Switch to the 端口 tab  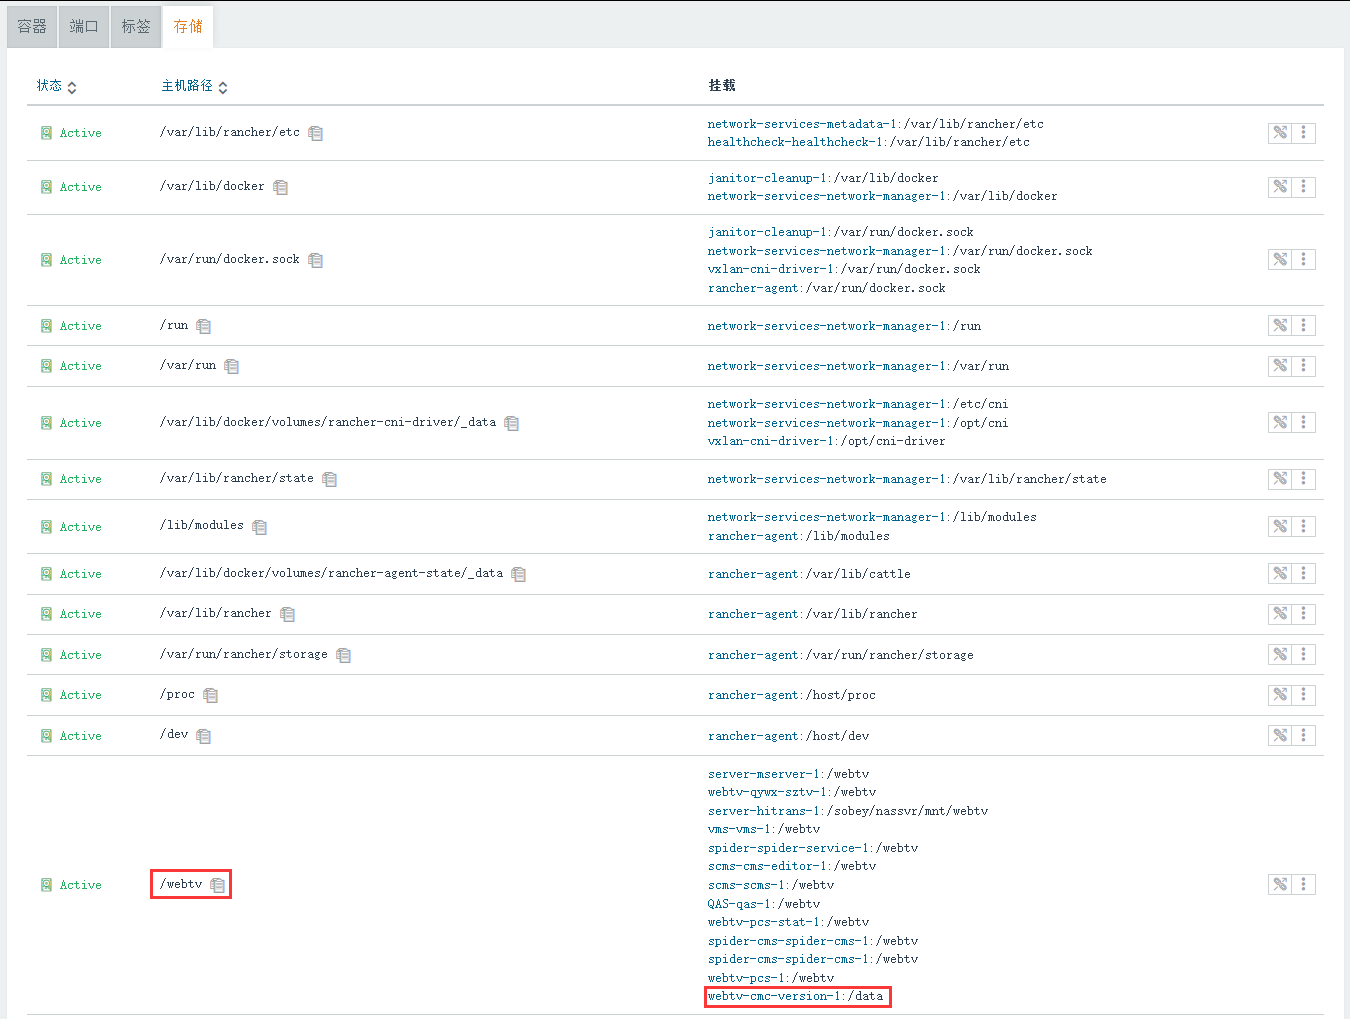coord(84,26)
